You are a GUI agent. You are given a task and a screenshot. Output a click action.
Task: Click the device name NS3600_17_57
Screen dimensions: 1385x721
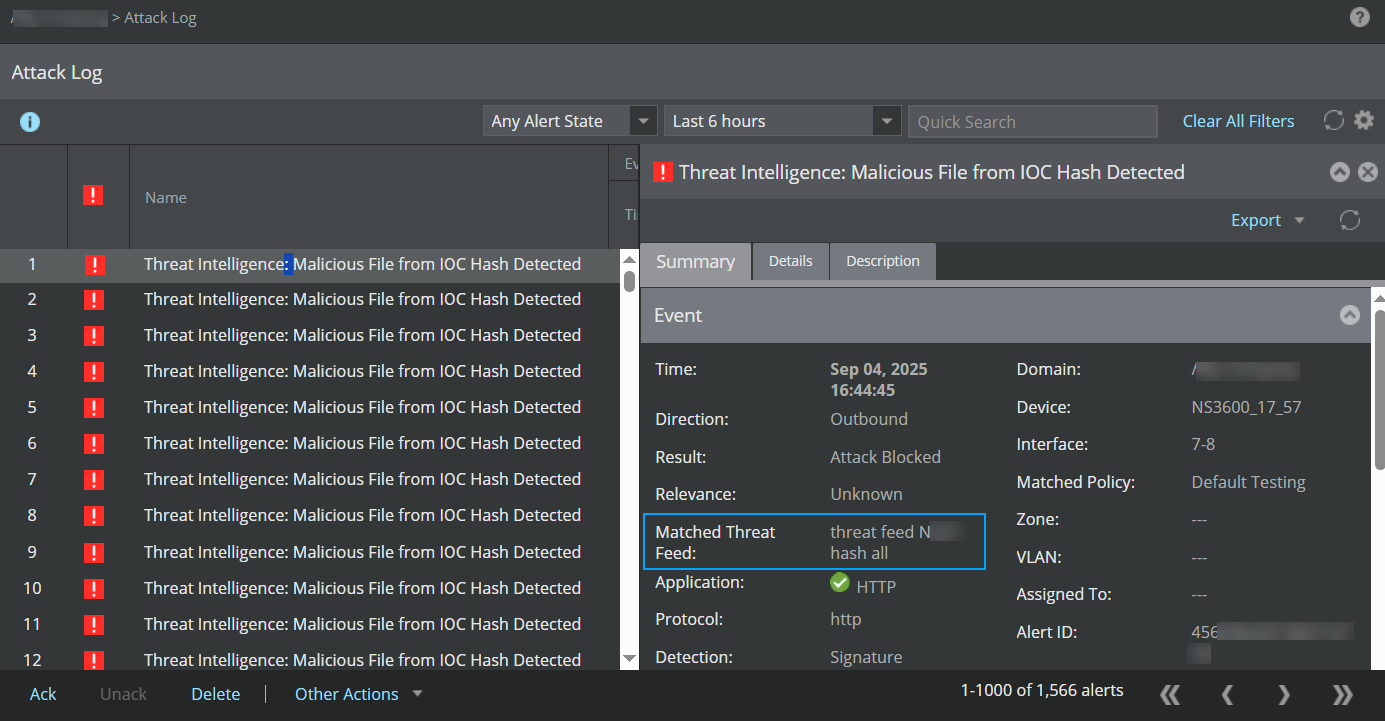point(1246,407)
